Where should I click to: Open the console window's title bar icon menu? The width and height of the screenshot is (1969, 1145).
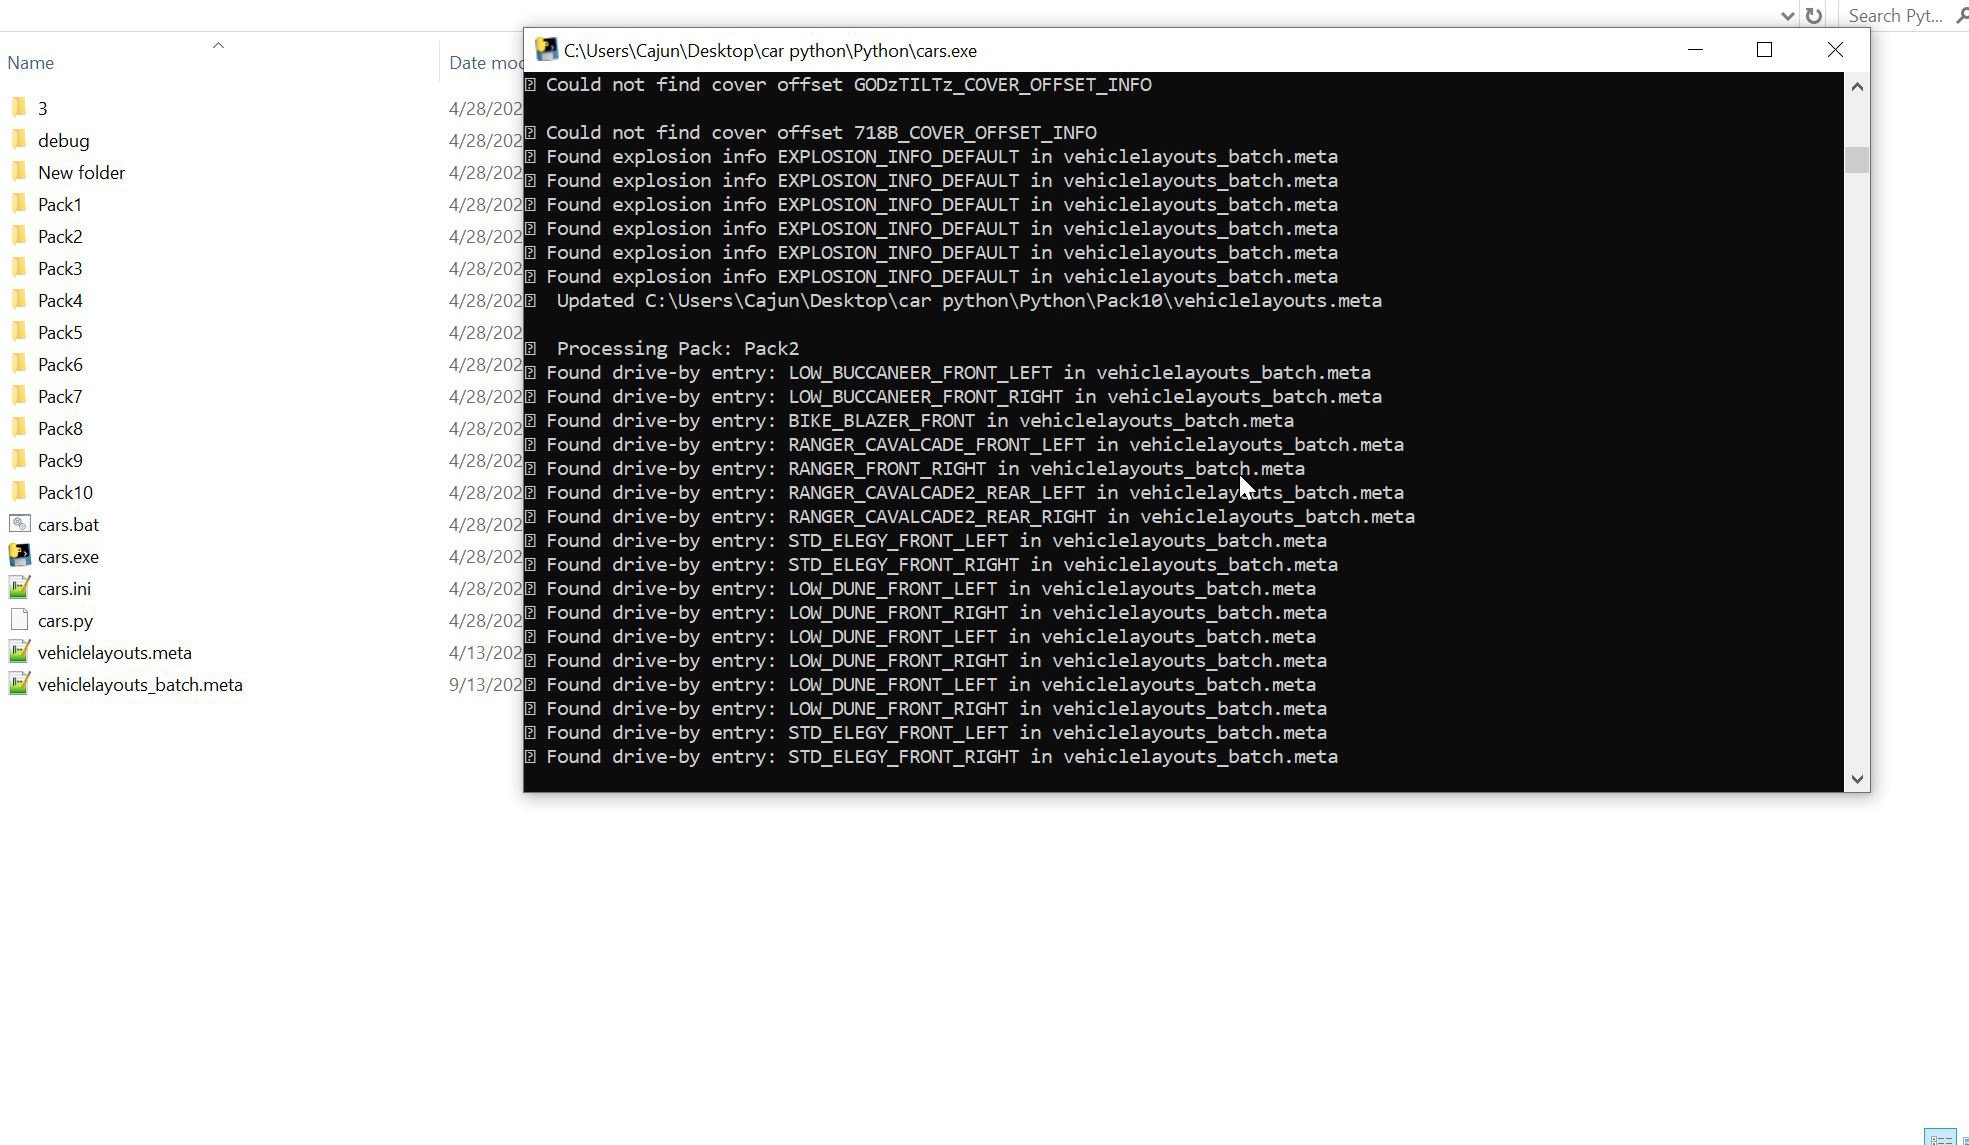(x=546, y=50)
